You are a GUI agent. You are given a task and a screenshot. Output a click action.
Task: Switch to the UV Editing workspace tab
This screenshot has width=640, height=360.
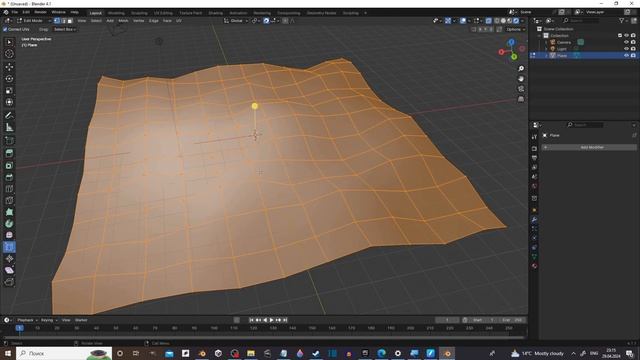coord(163,13)
